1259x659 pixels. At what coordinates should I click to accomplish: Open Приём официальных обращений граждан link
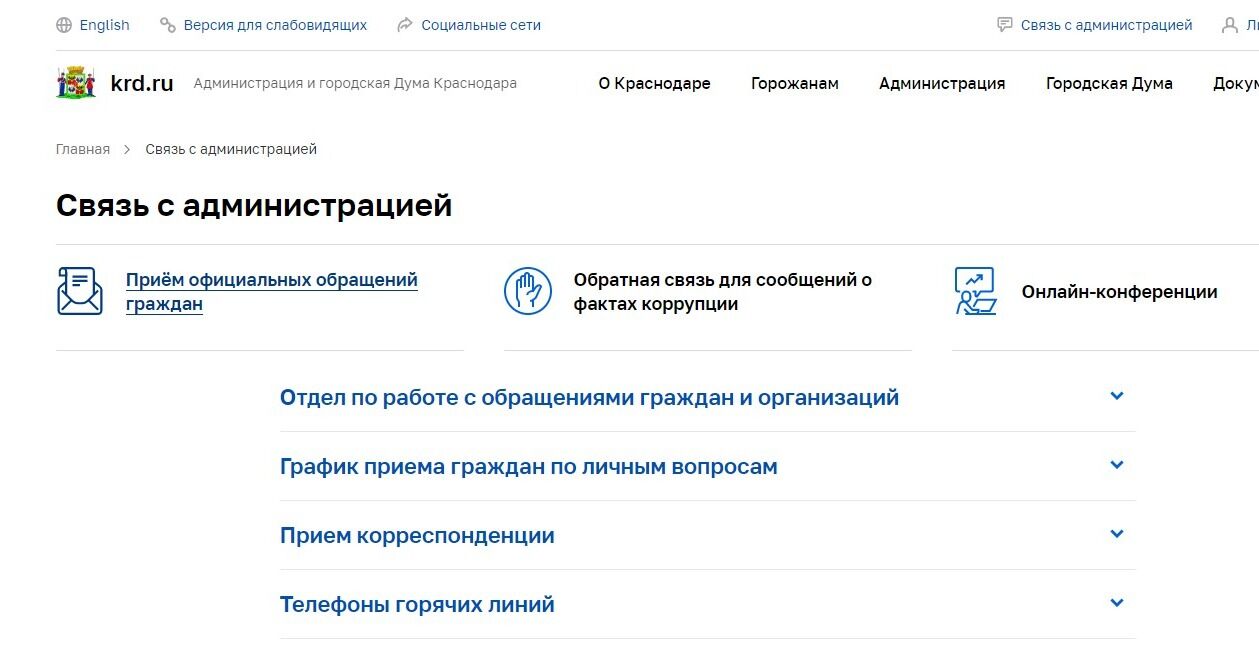272,292
